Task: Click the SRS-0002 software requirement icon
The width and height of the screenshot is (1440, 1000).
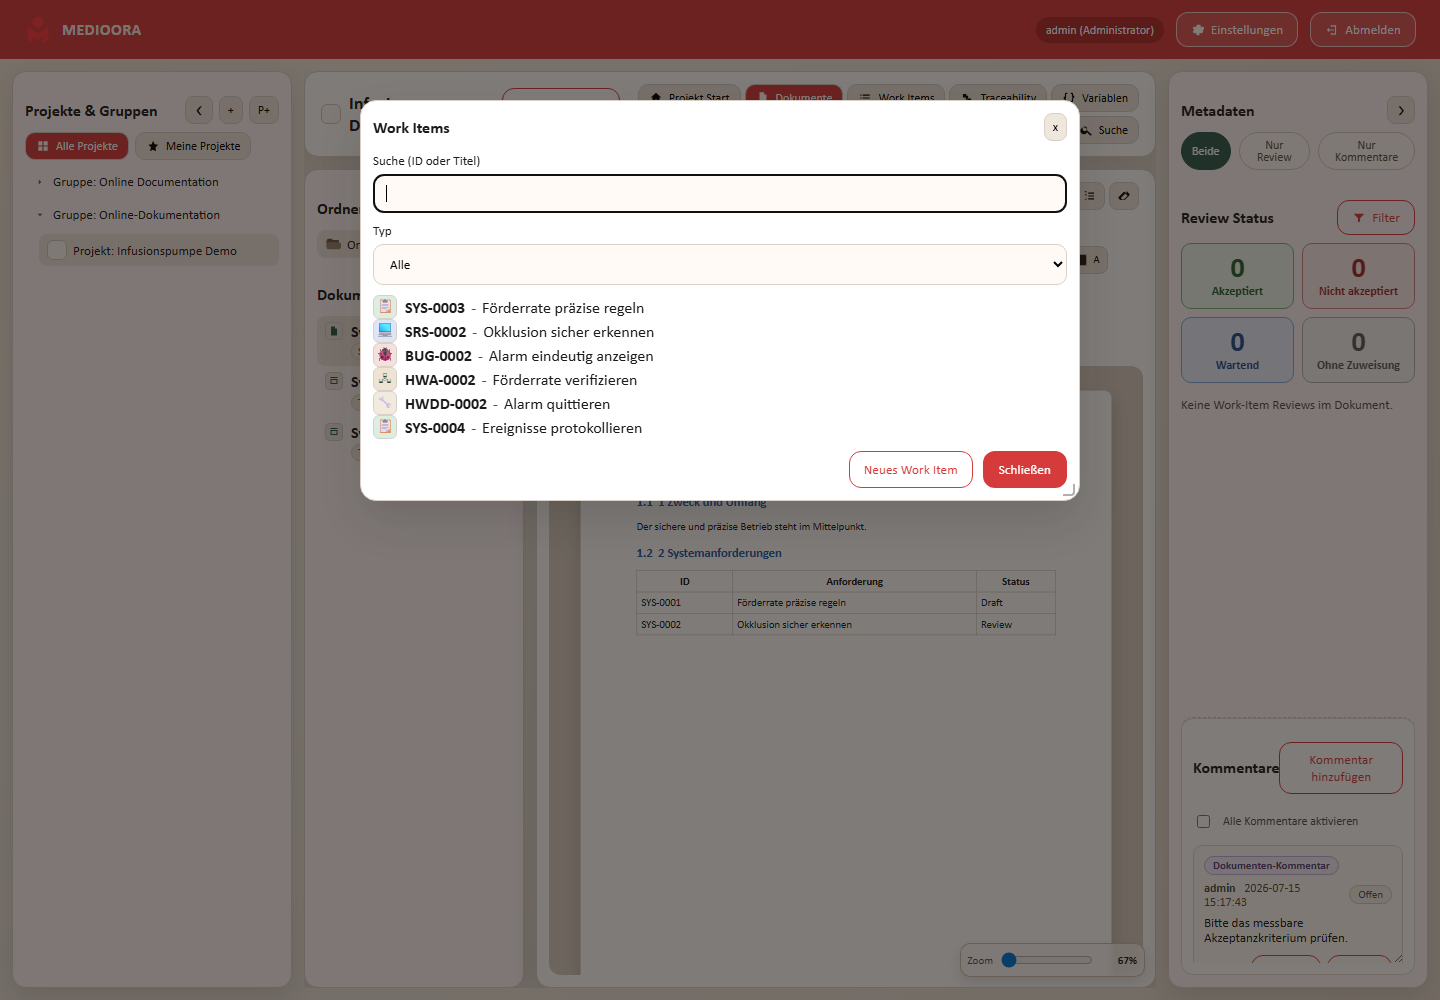Action: coord(385,331)
